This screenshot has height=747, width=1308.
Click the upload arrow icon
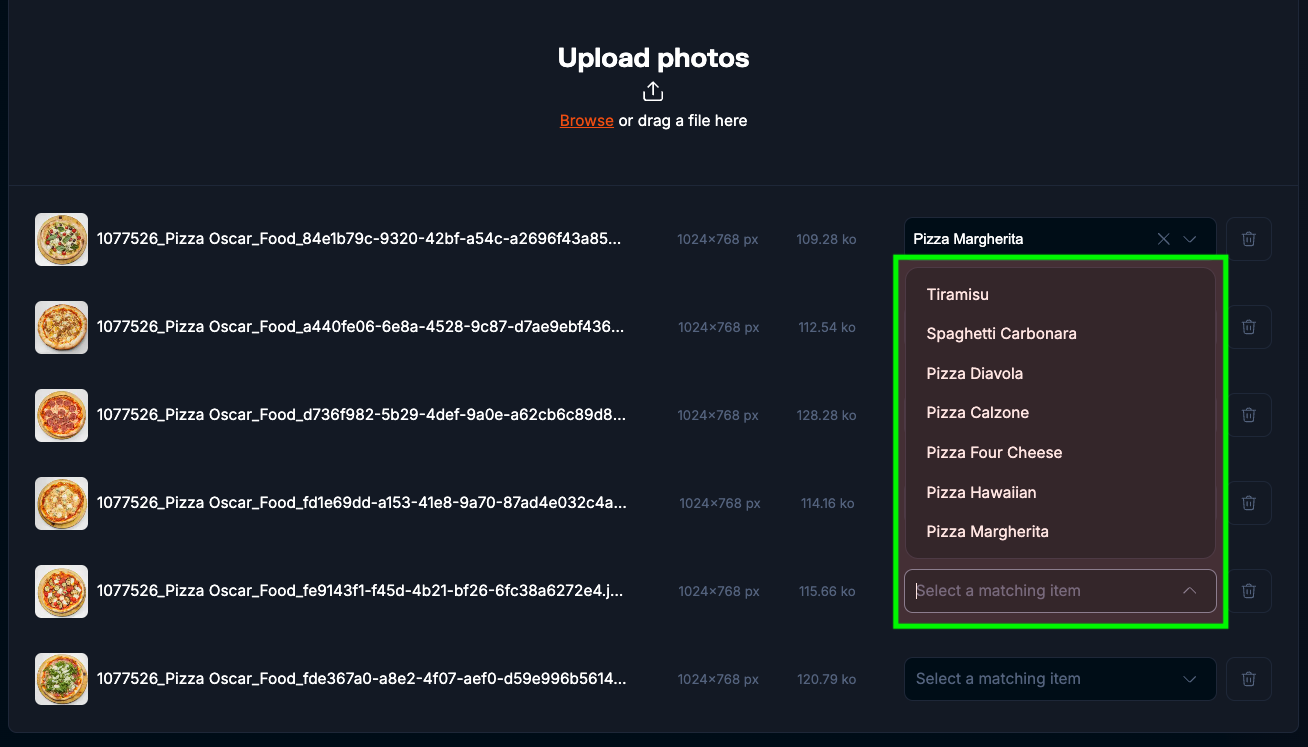(653, 92)
